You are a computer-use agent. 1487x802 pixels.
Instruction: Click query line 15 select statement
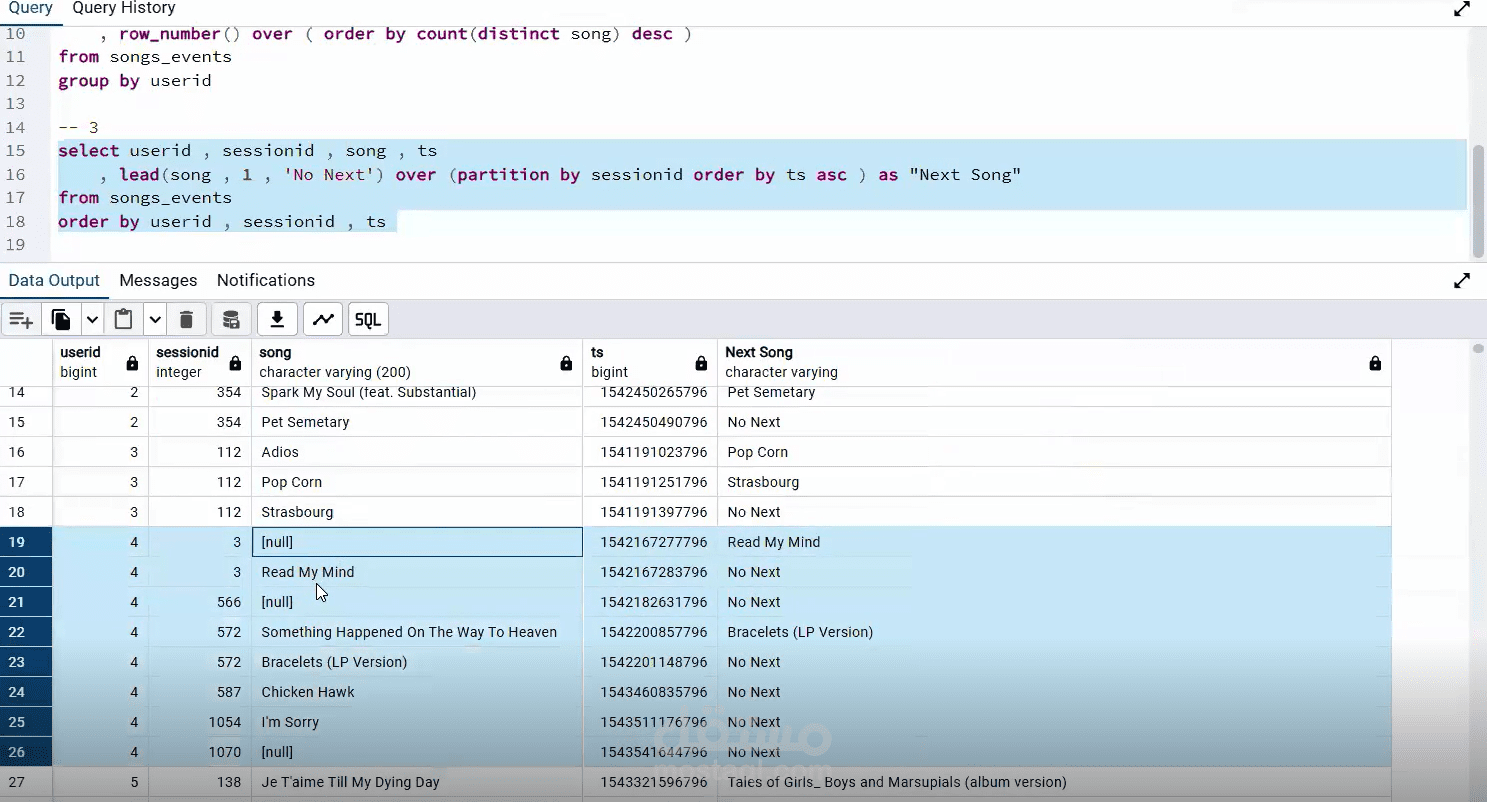tap(247, 151)
